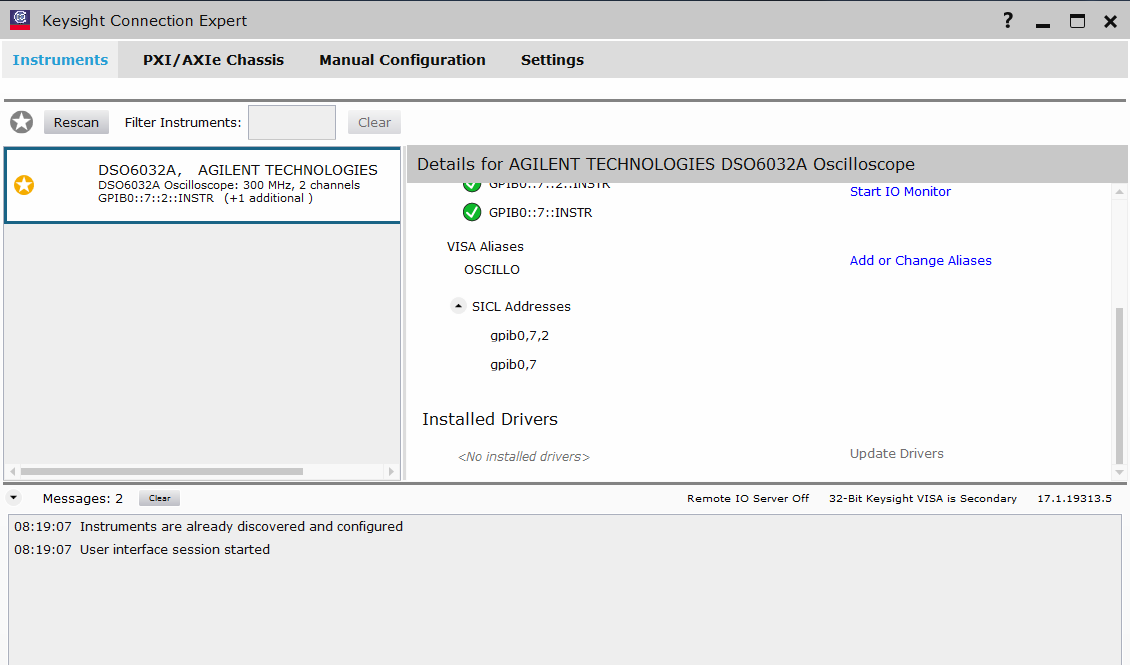The height and width of the screenshot is (665, 1130).
Task: Click the Start IO Monitor link
Action: (x=900, y=192)
